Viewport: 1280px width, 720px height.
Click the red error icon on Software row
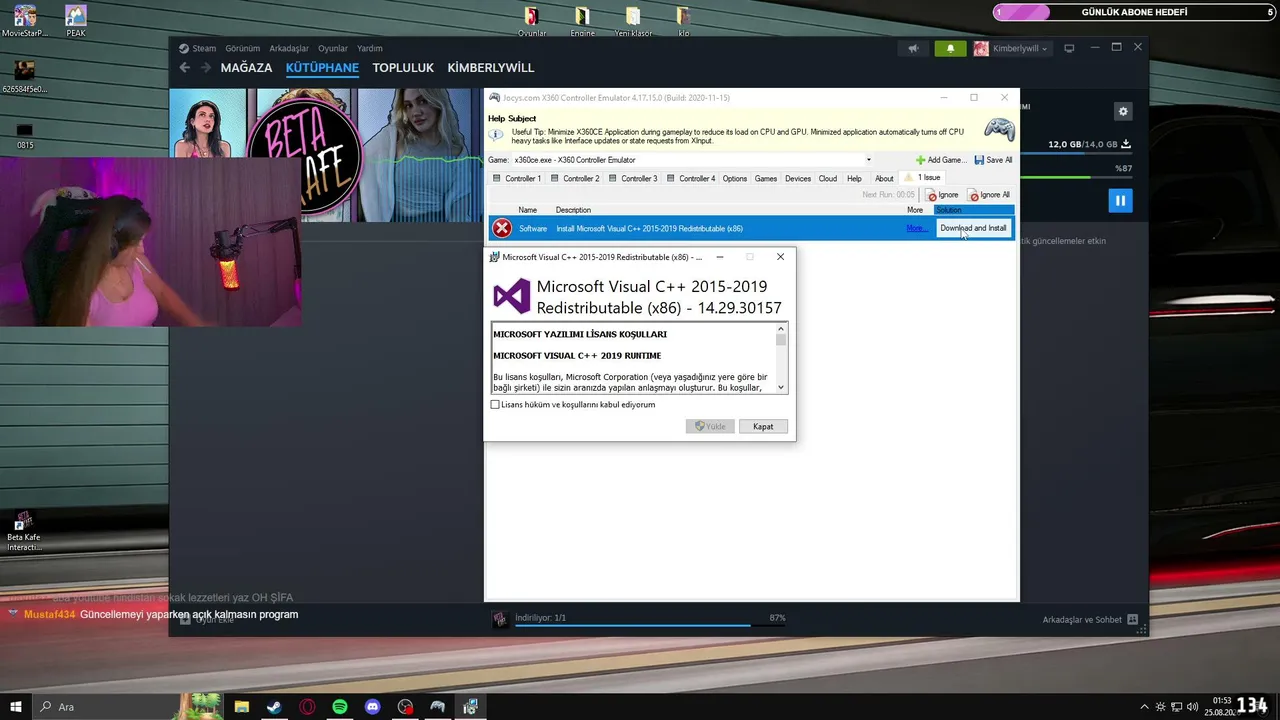[x=502, y=228]
